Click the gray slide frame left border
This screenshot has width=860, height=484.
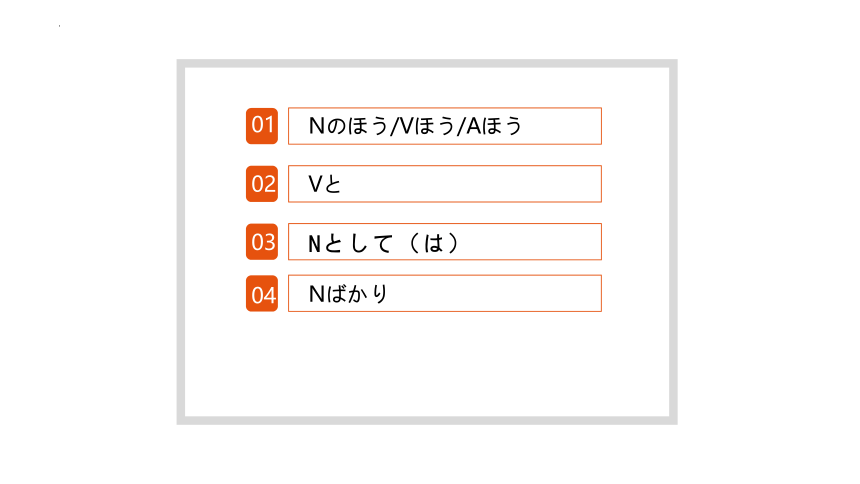pos(181,242)
